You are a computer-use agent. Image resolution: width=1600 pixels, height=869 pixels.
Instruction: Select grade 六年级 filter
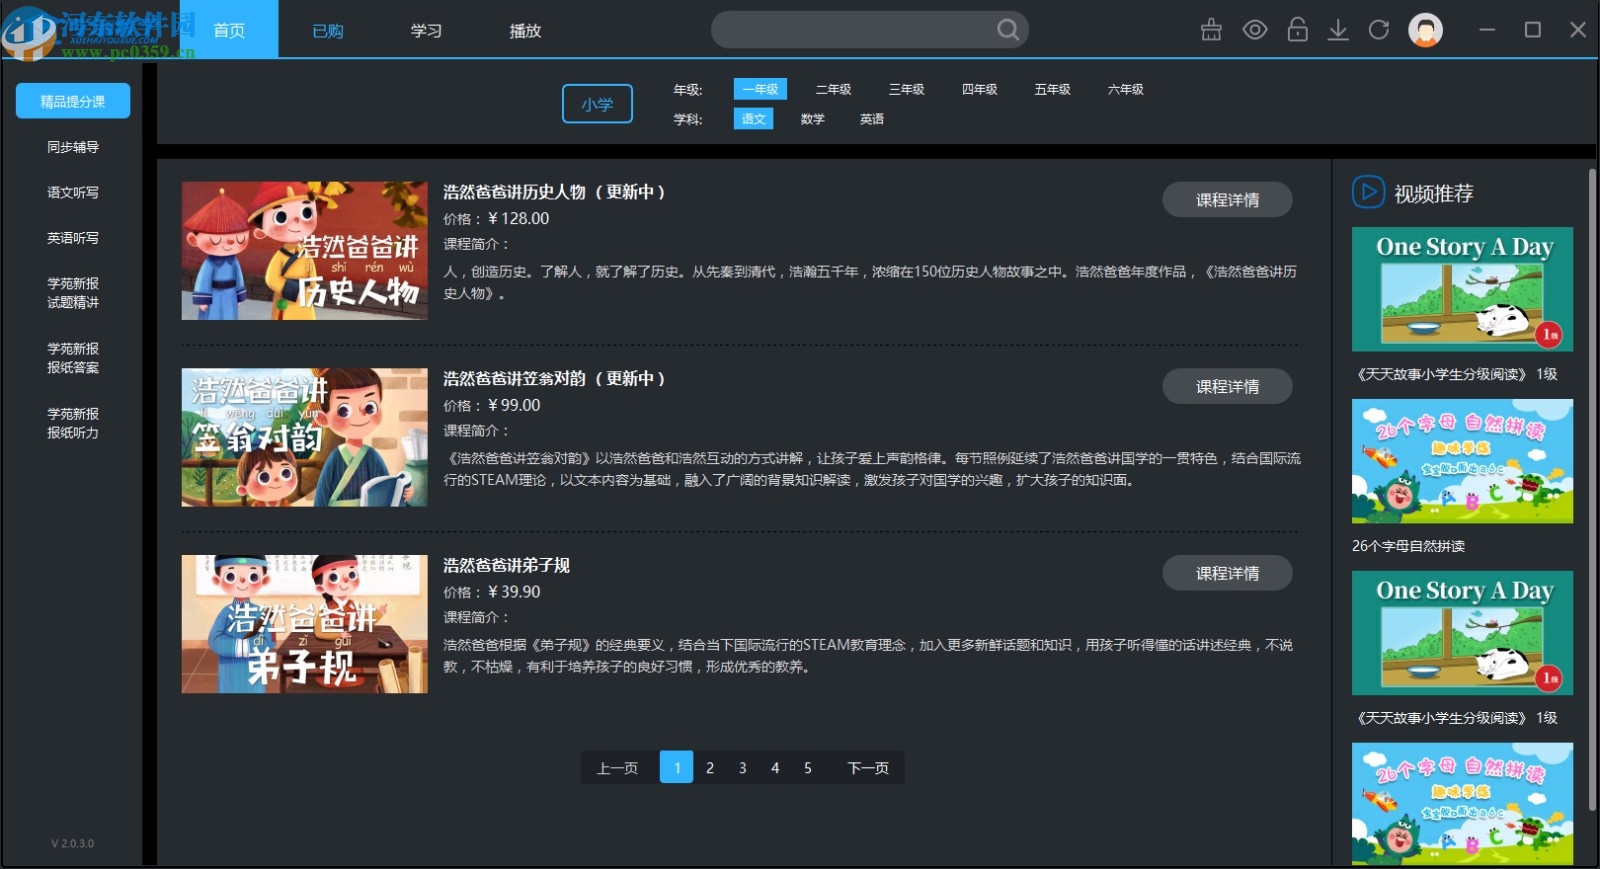point(1125,89)
